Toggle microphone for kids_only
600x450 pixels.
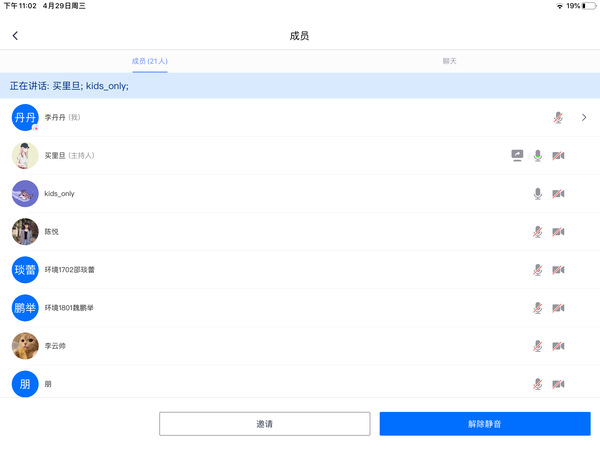pyautogui.click(x=538, y=193)
